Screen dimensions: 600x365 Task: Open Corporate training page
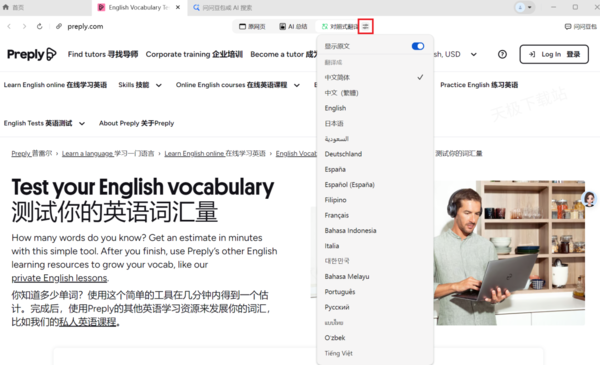[x=194, y=54]
